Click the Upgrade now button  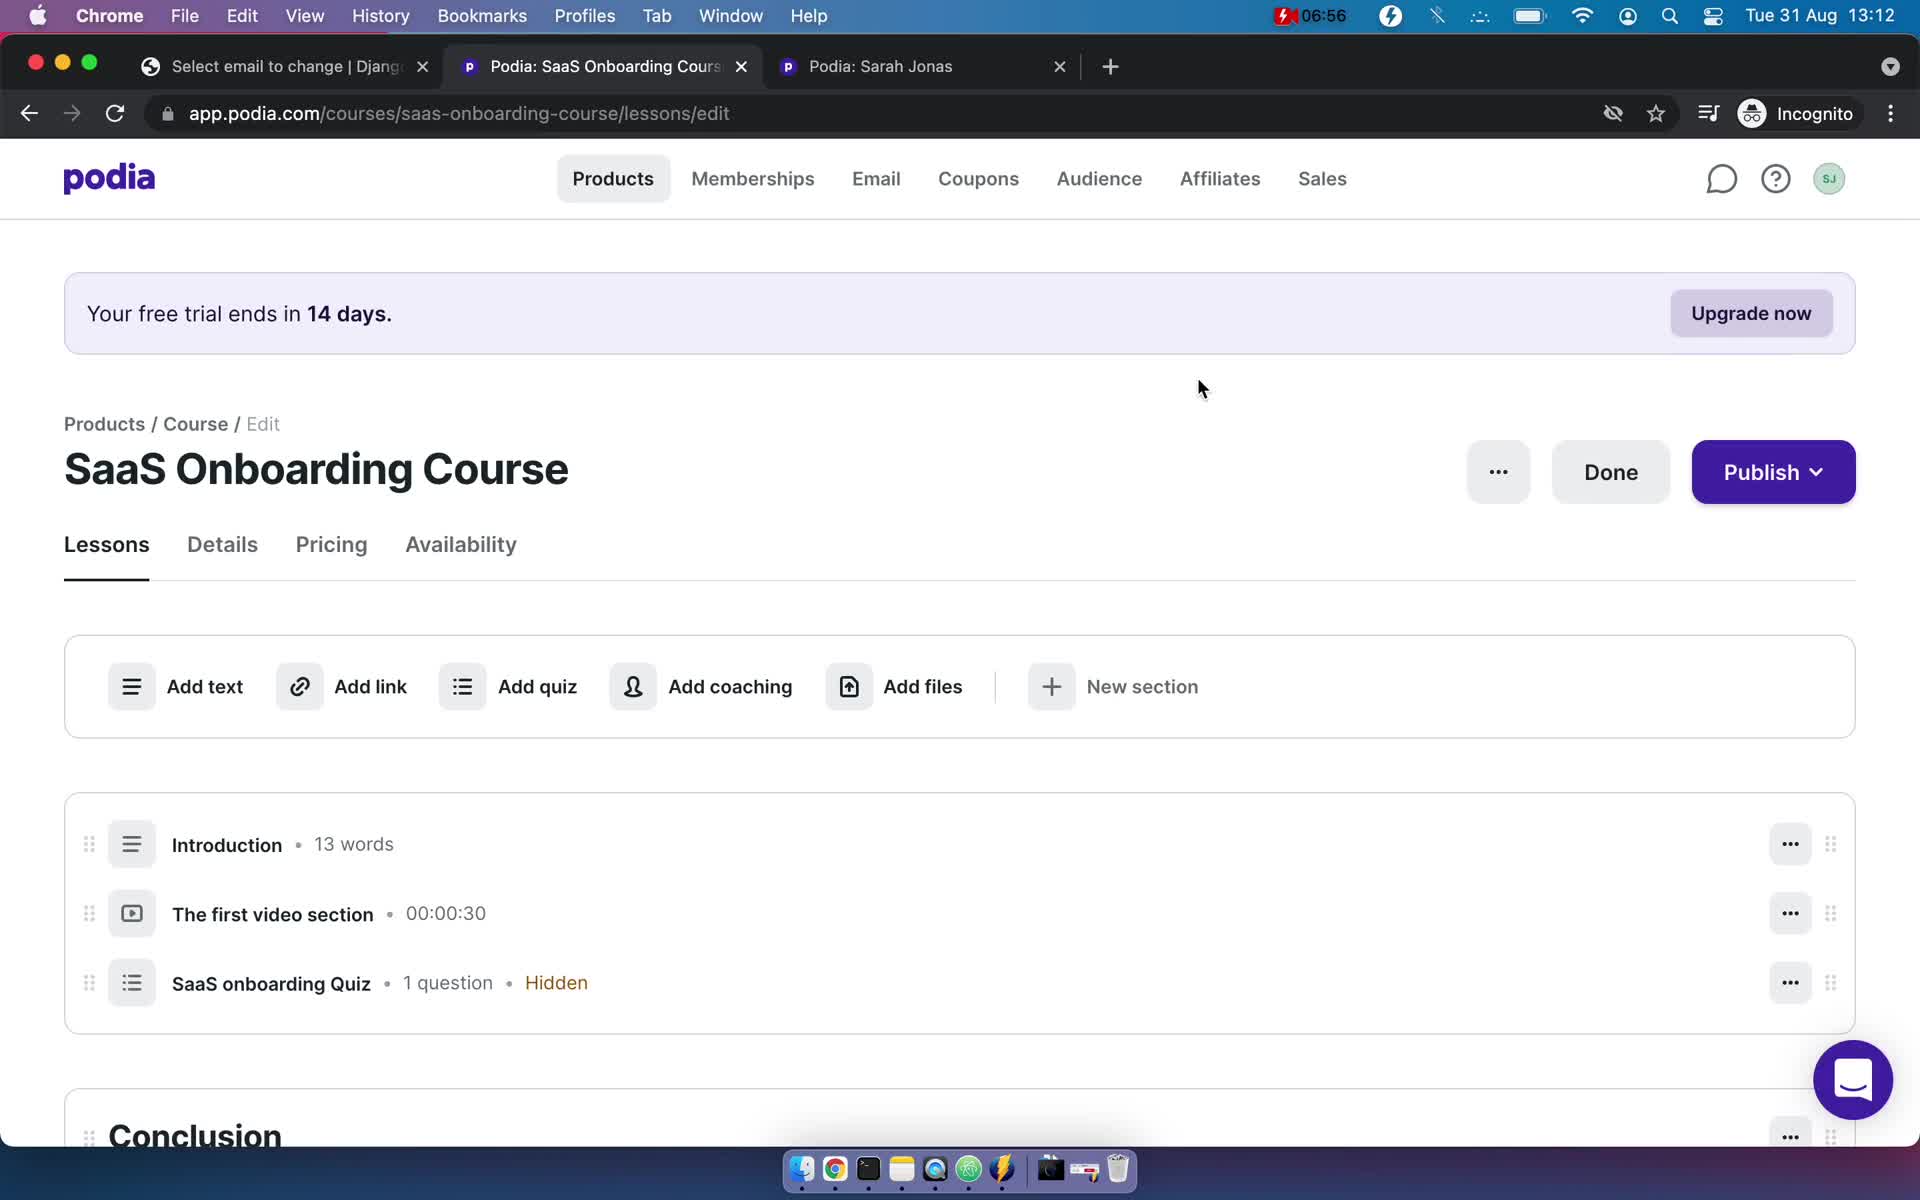pos(1751,312)
